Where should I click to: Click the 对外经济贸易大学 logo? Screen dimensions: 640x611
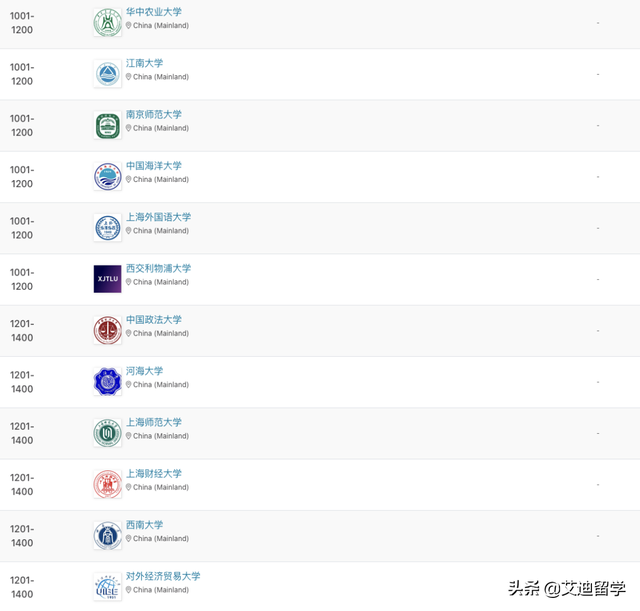click(107, 587)
